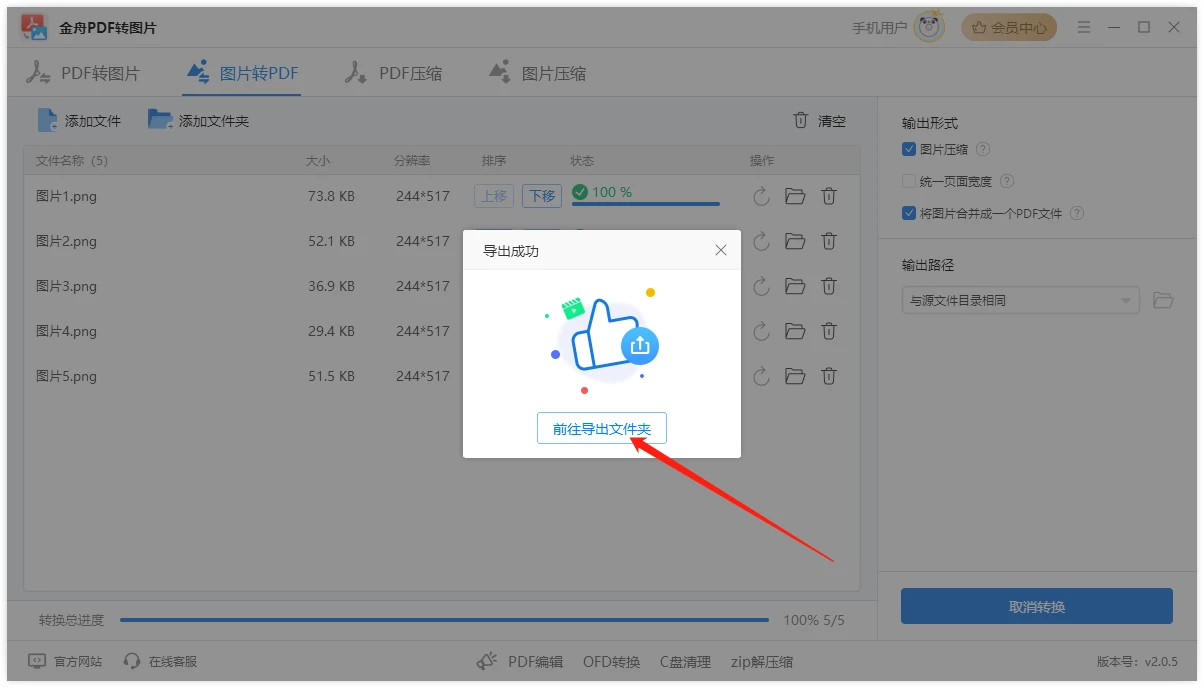Click the reconvert icon for 图片1.png

(761, 196)
